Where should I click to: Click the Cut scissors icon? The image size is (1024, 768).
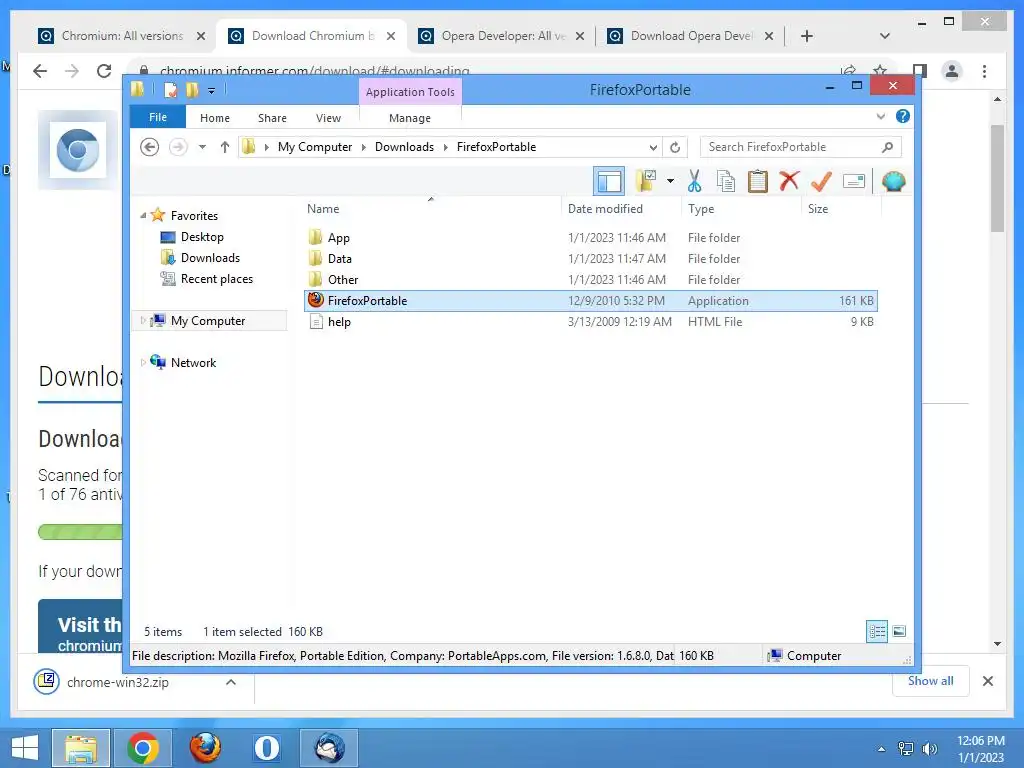[694, 182]
